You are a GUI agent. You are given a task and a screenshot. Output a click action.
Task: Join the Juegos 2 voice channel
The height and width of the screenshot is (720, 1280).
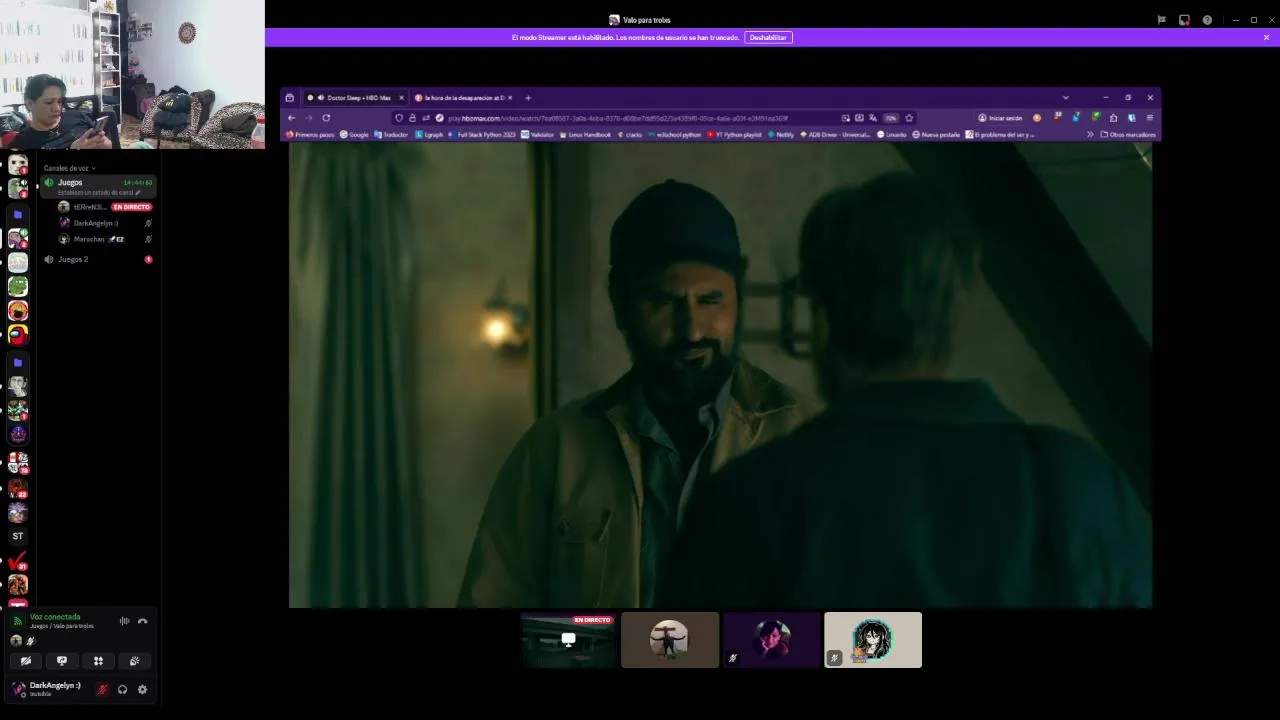click(98, 259)
